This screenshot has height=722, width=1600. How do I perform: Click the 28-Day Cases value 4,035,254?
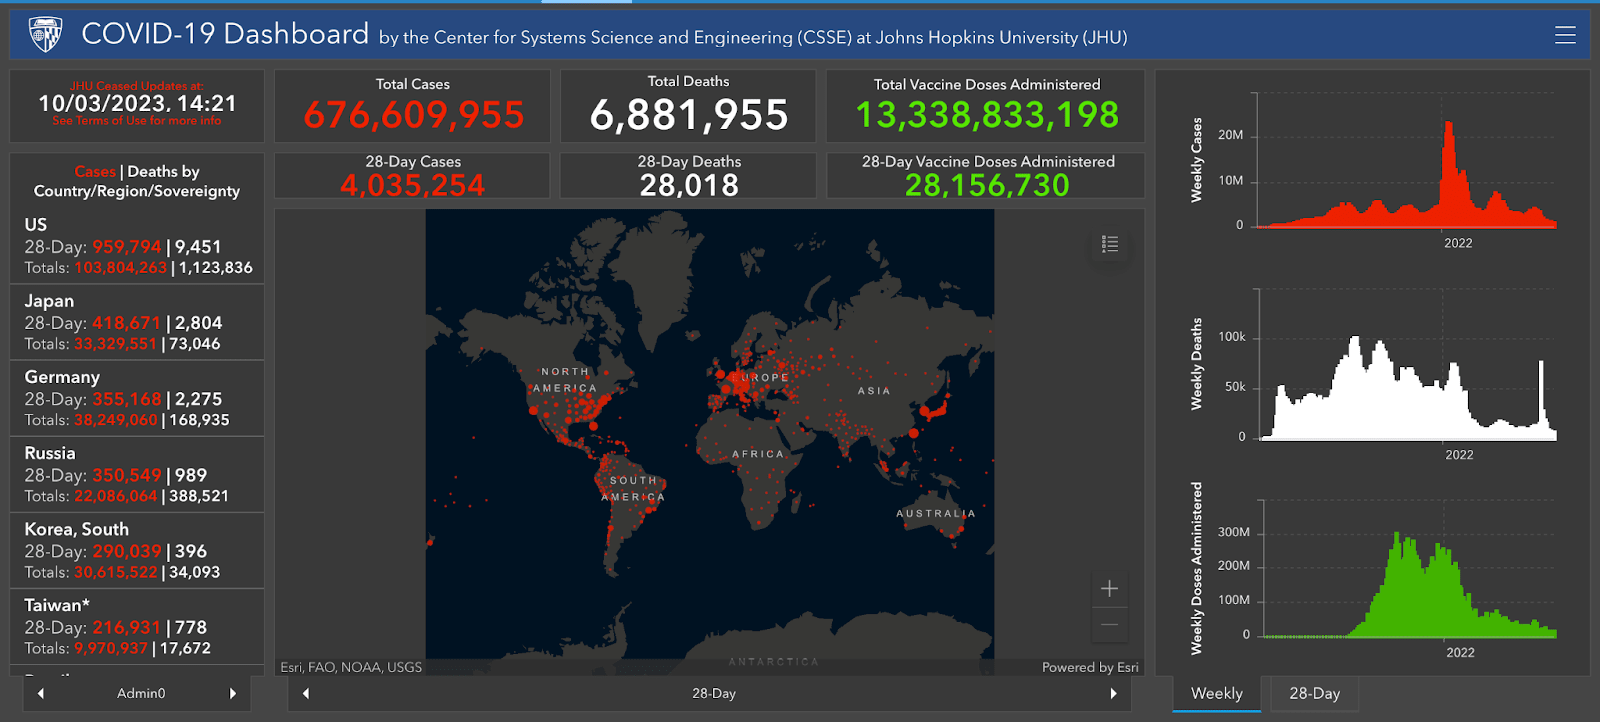pos(412,185)
